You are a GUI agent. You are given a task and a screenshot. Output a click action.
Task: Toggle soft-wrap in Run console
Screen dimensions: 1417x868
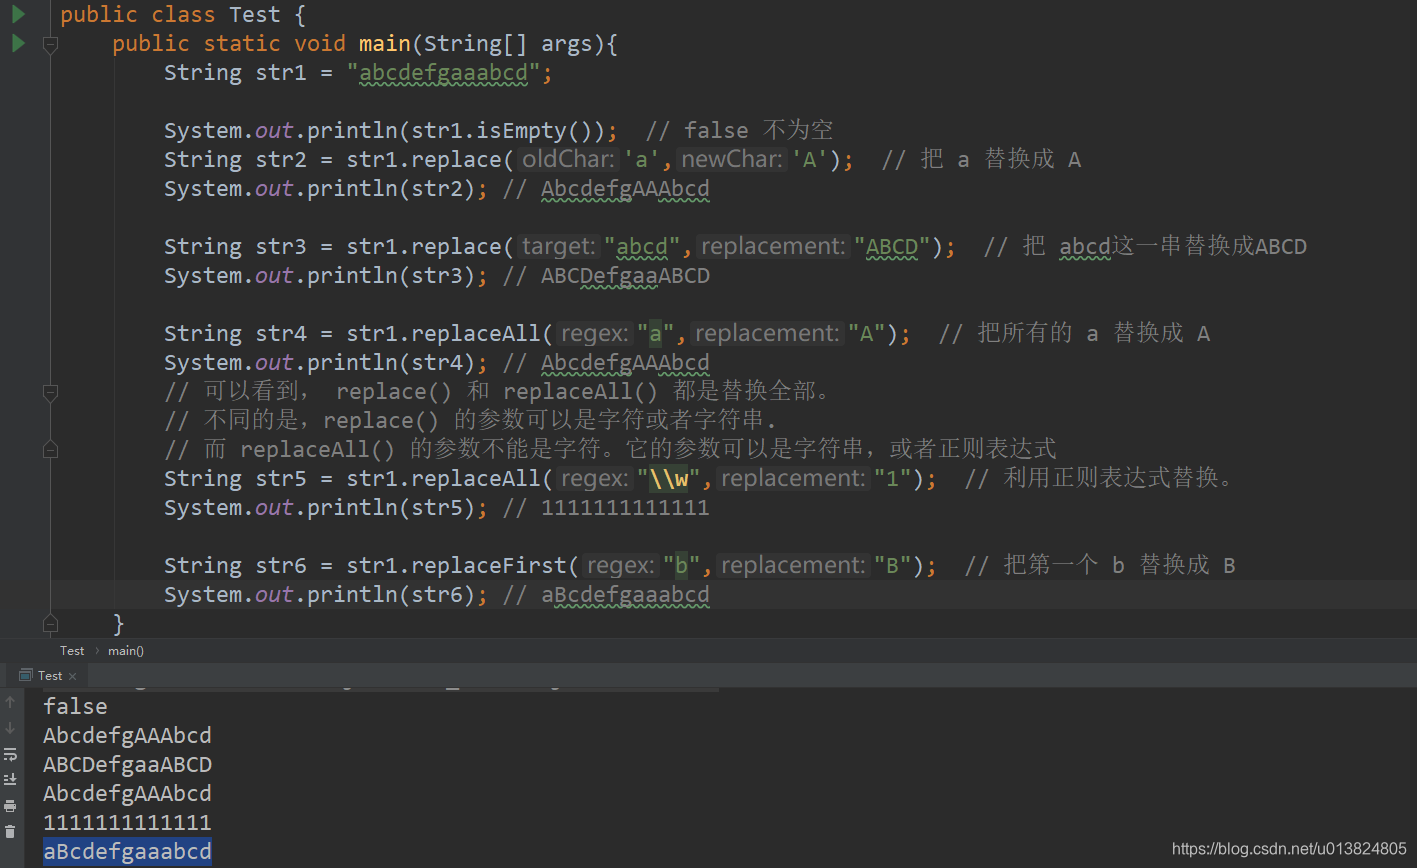10,754
